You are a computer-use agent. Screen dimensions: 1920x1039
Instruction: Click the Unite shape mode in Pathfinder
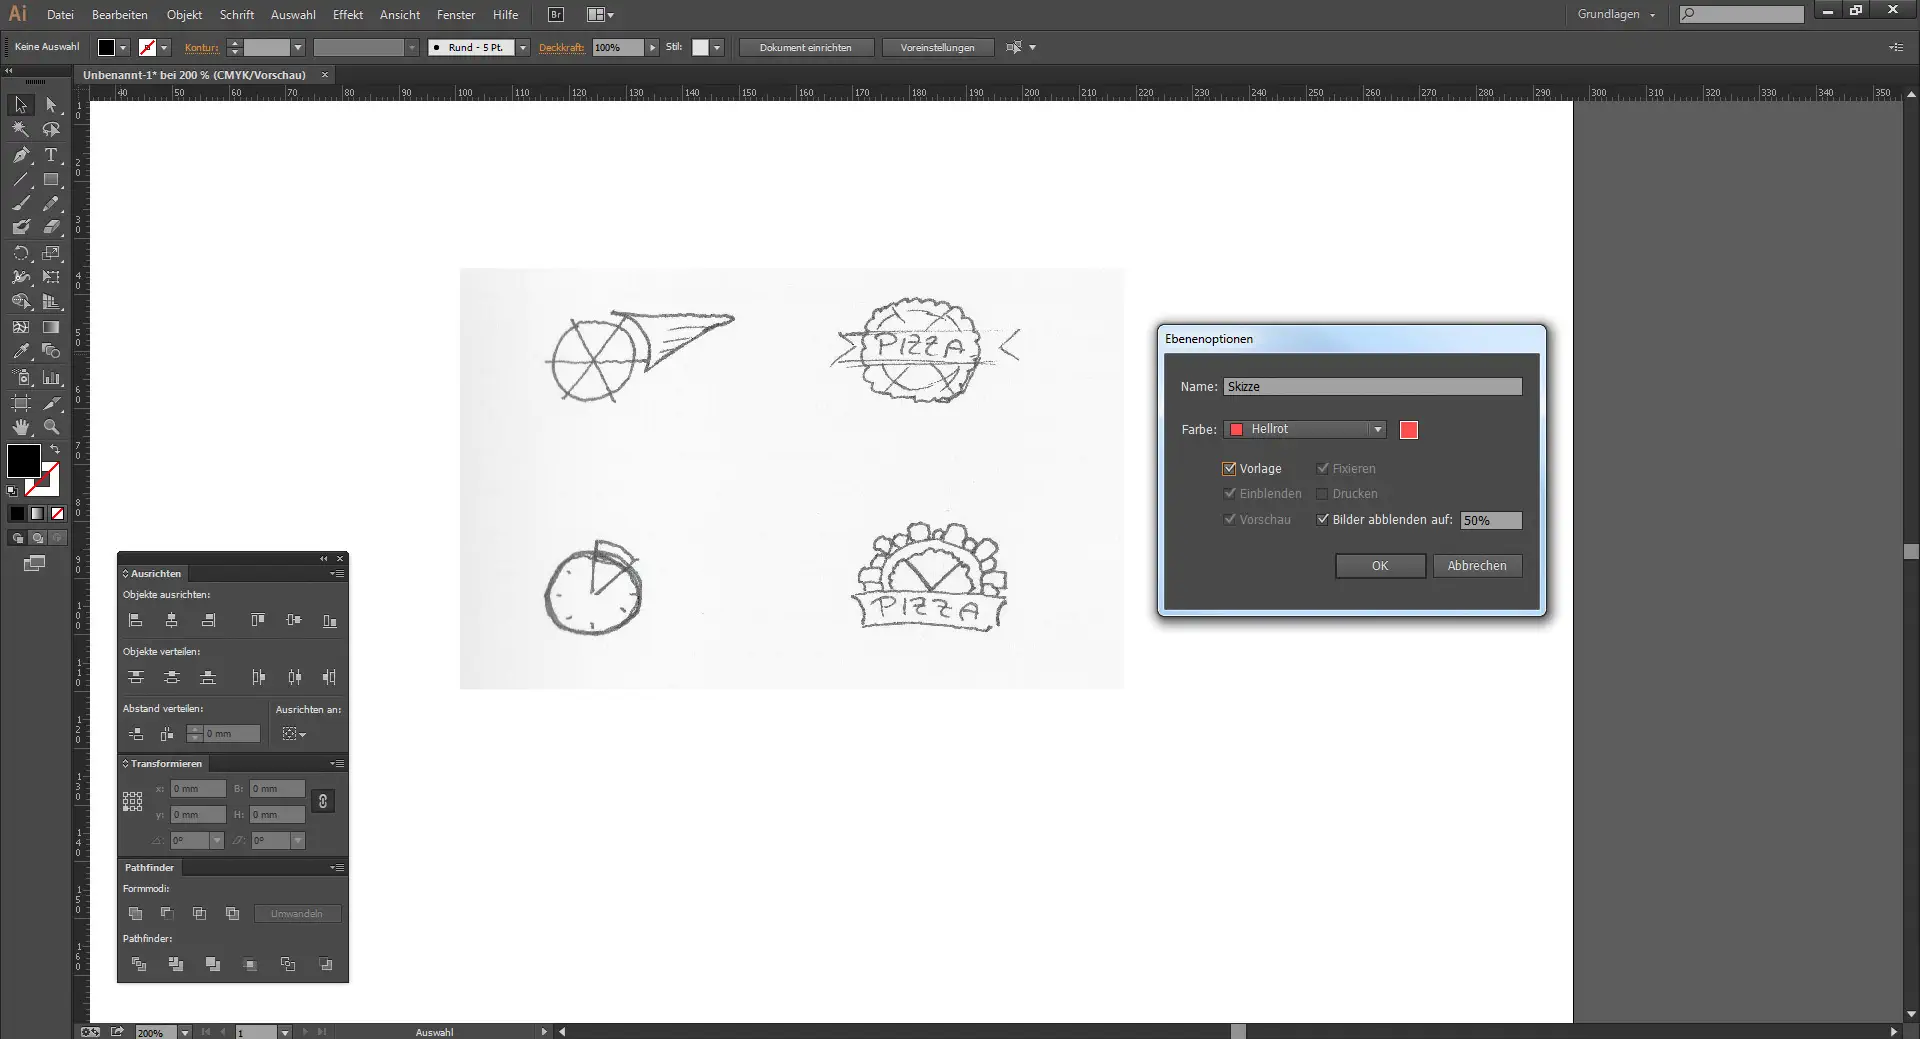(135, 913)
